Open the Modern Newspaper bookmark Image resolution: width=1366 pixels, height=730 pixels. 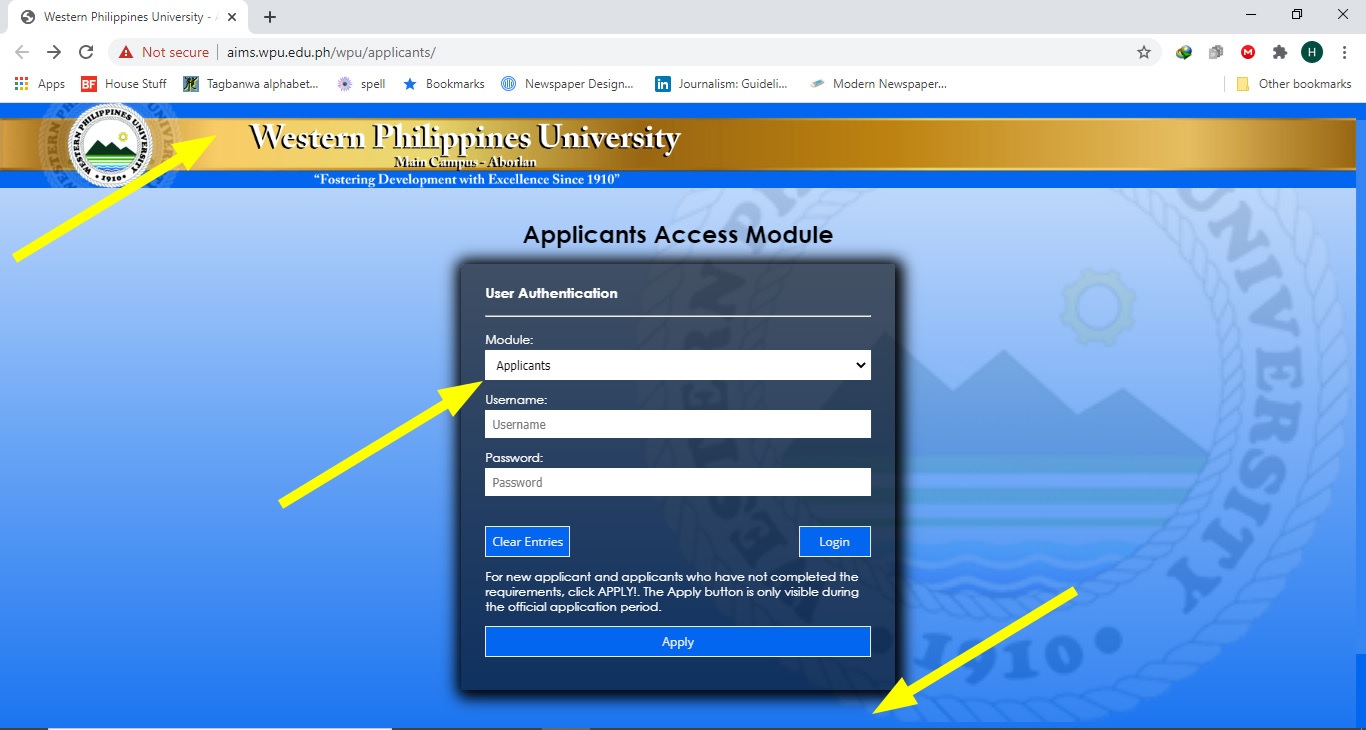878,84
